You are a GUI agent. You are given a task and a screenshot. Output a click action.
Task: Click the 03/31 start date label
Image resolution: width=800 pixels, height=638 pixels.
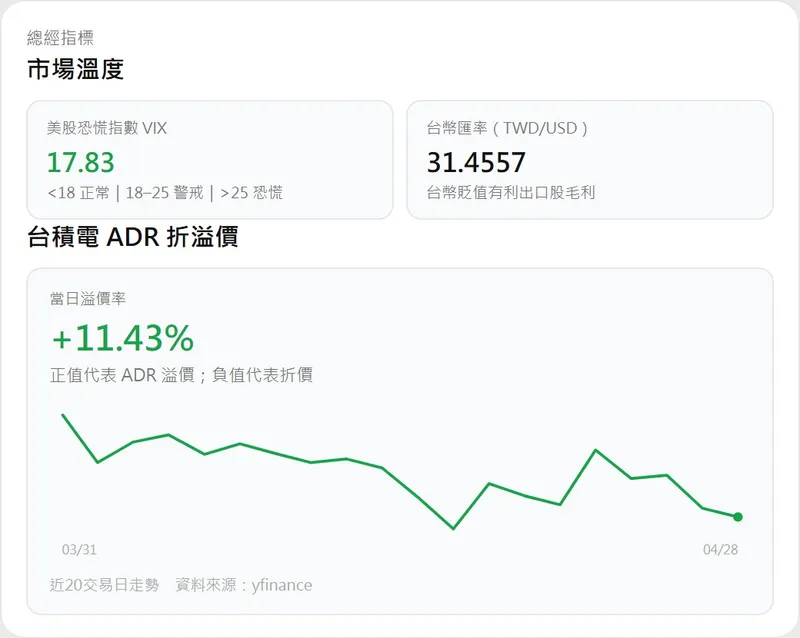(79, 550)
